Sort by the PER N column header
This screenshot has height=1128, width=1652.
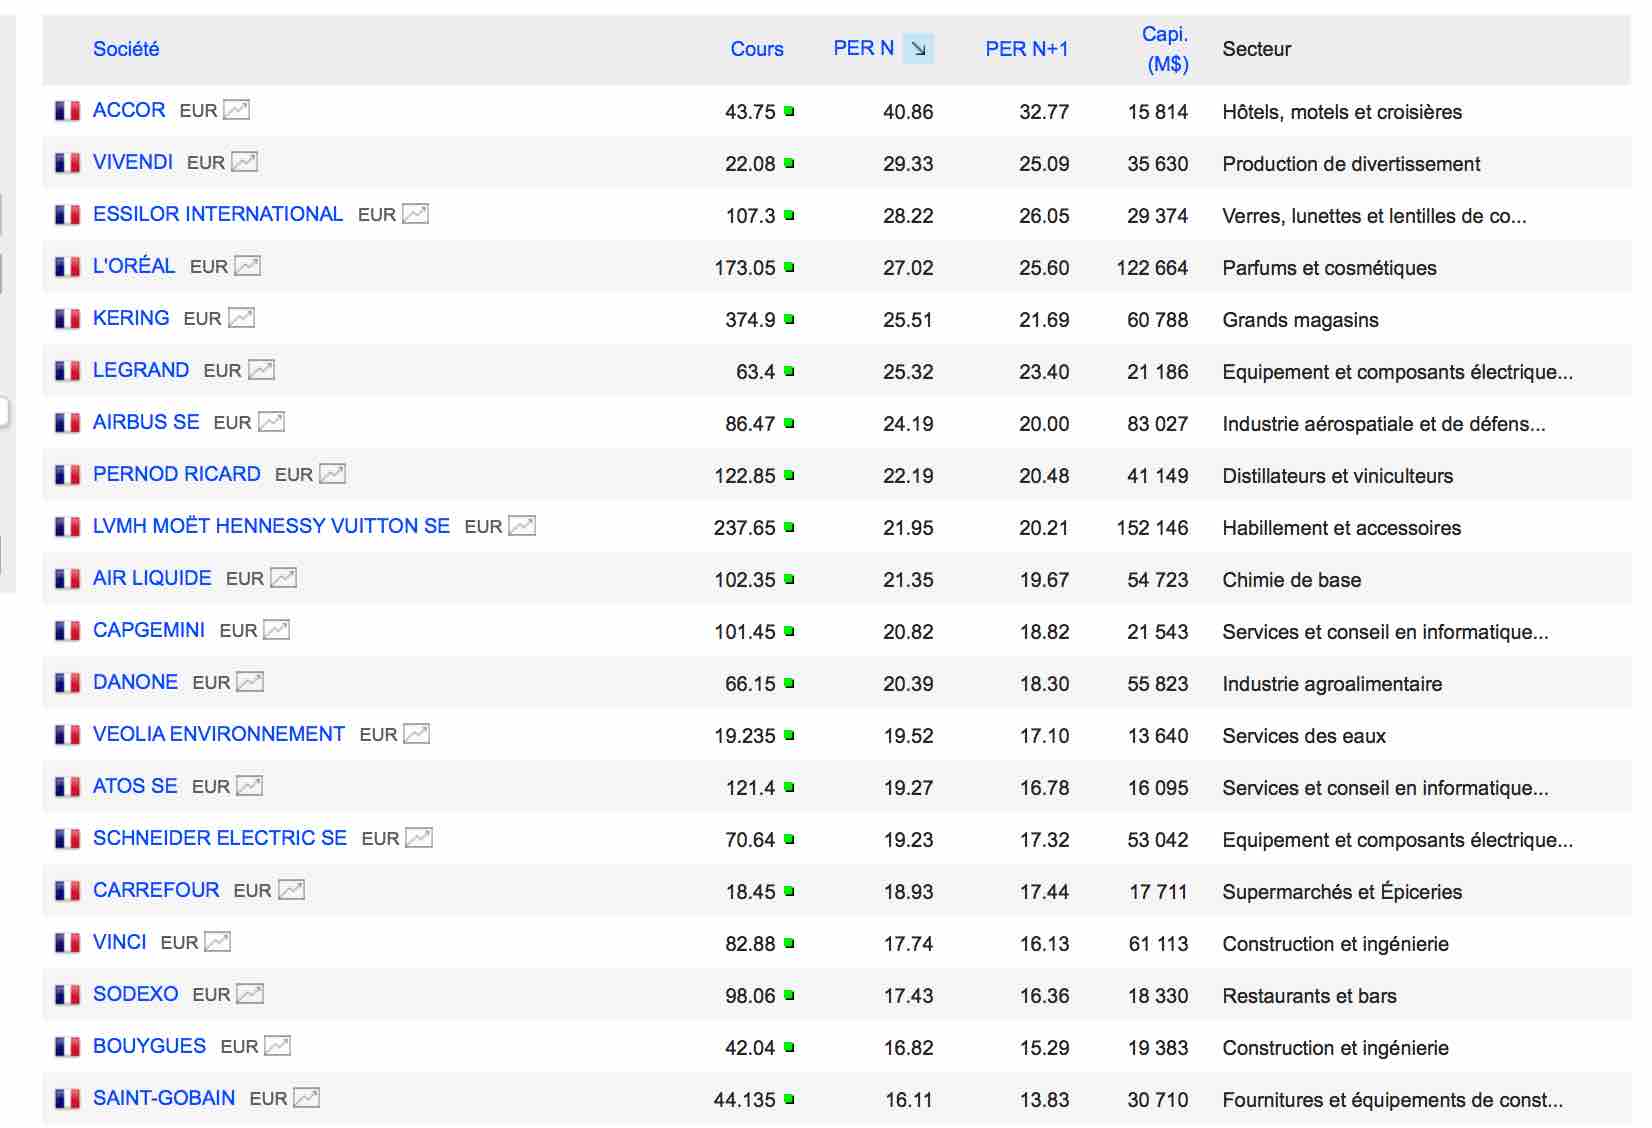864,48
